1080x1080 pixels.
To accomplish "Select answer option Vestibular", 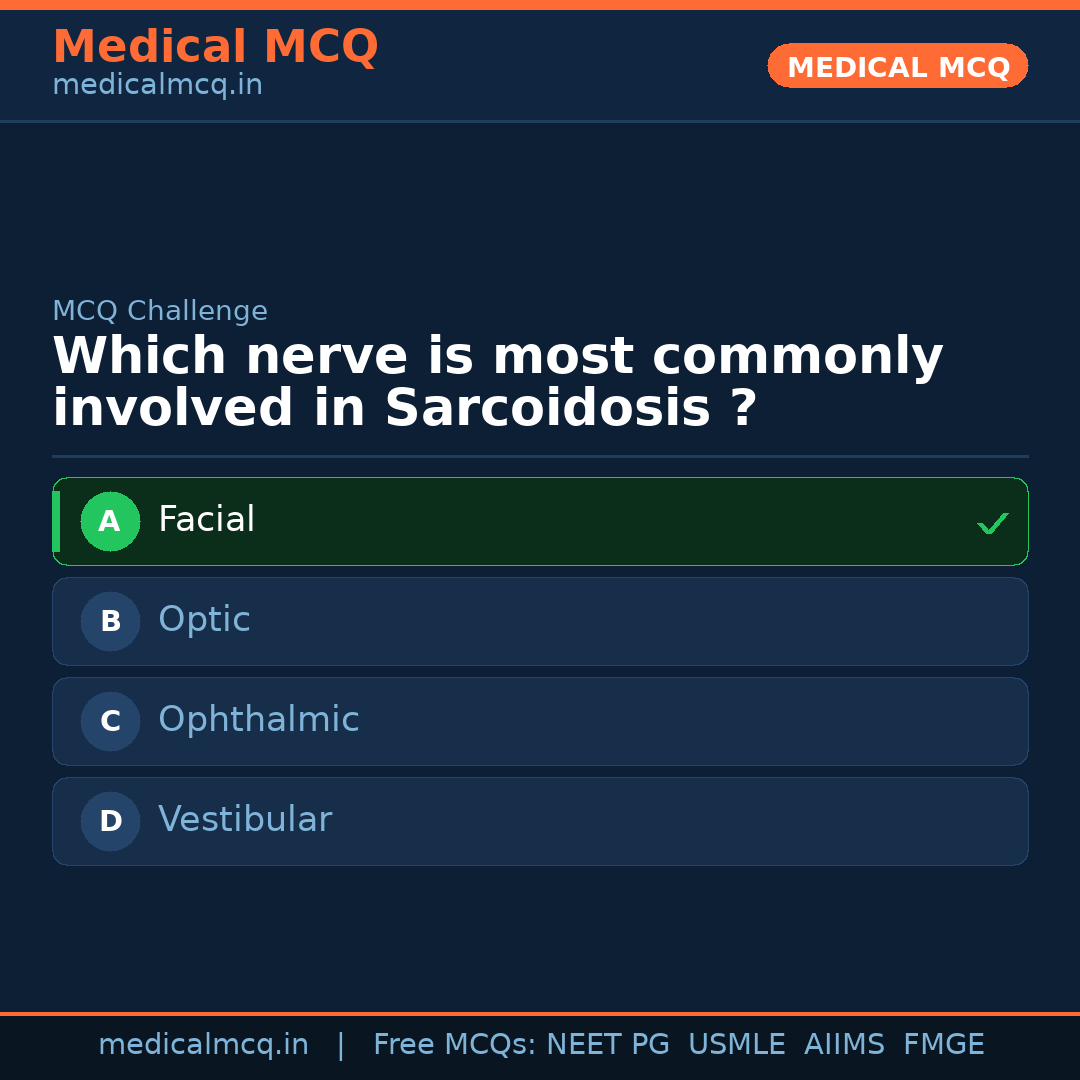I will click(245, 819).
